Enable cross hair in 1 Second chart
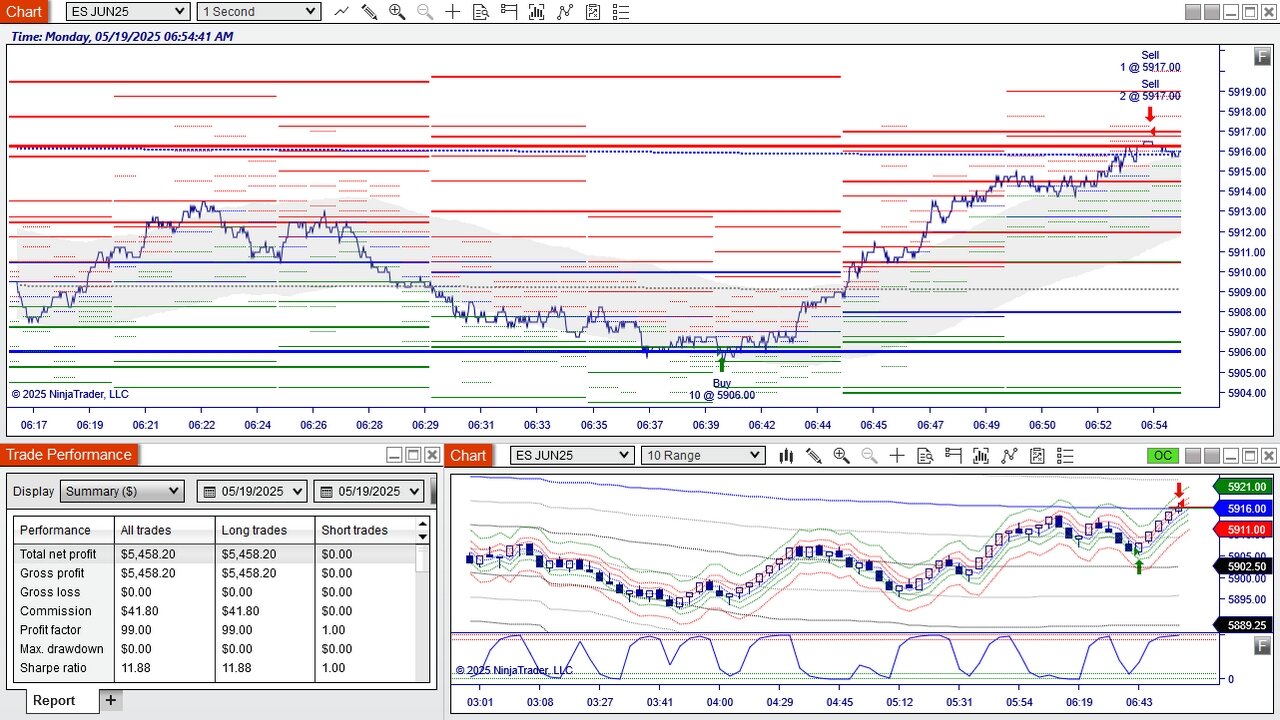The image size is (1280, 720). tap(453, 12)
